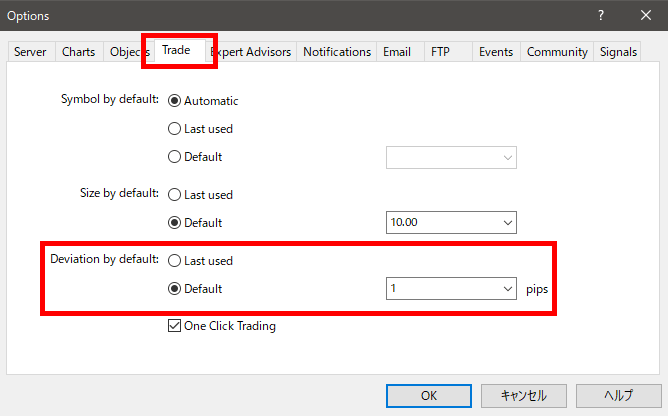The image size is (668, 416).
Task: Click the ヘルプ button
Action: tap(619, 396)
